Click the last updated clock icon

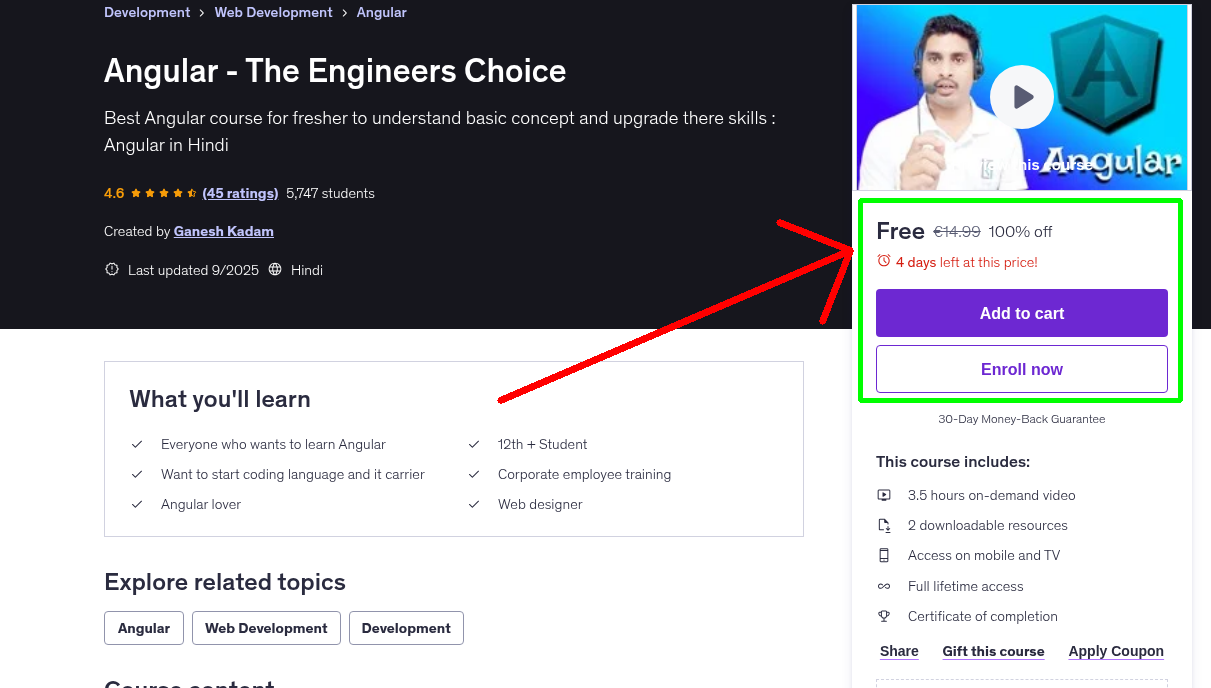click(111, 269)
